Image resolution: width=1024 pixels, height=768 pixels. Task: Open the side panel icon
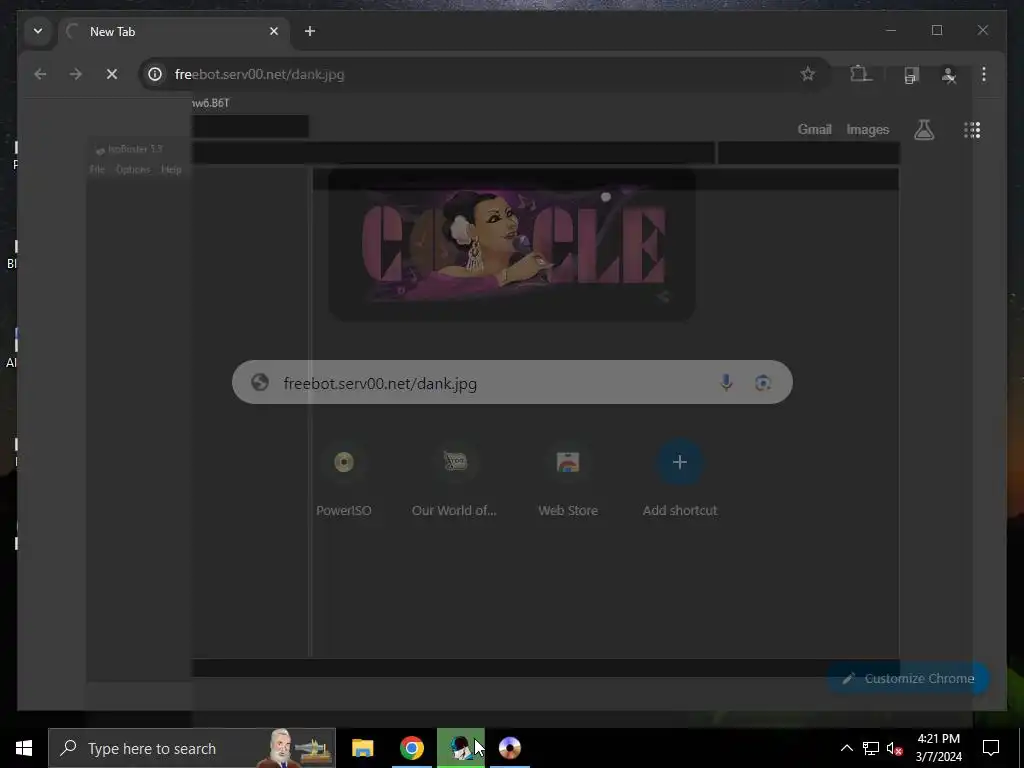click(x=911, y=75)
